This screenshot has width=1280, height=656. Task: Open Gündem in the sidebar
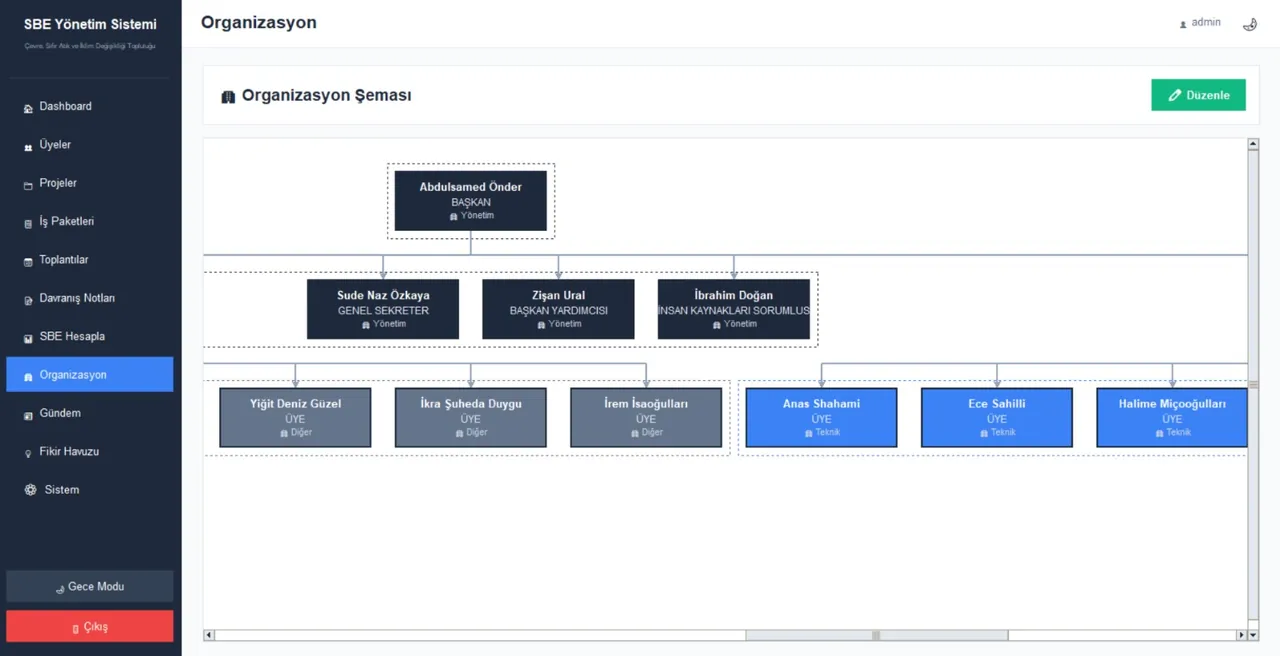tap(89, 414)
